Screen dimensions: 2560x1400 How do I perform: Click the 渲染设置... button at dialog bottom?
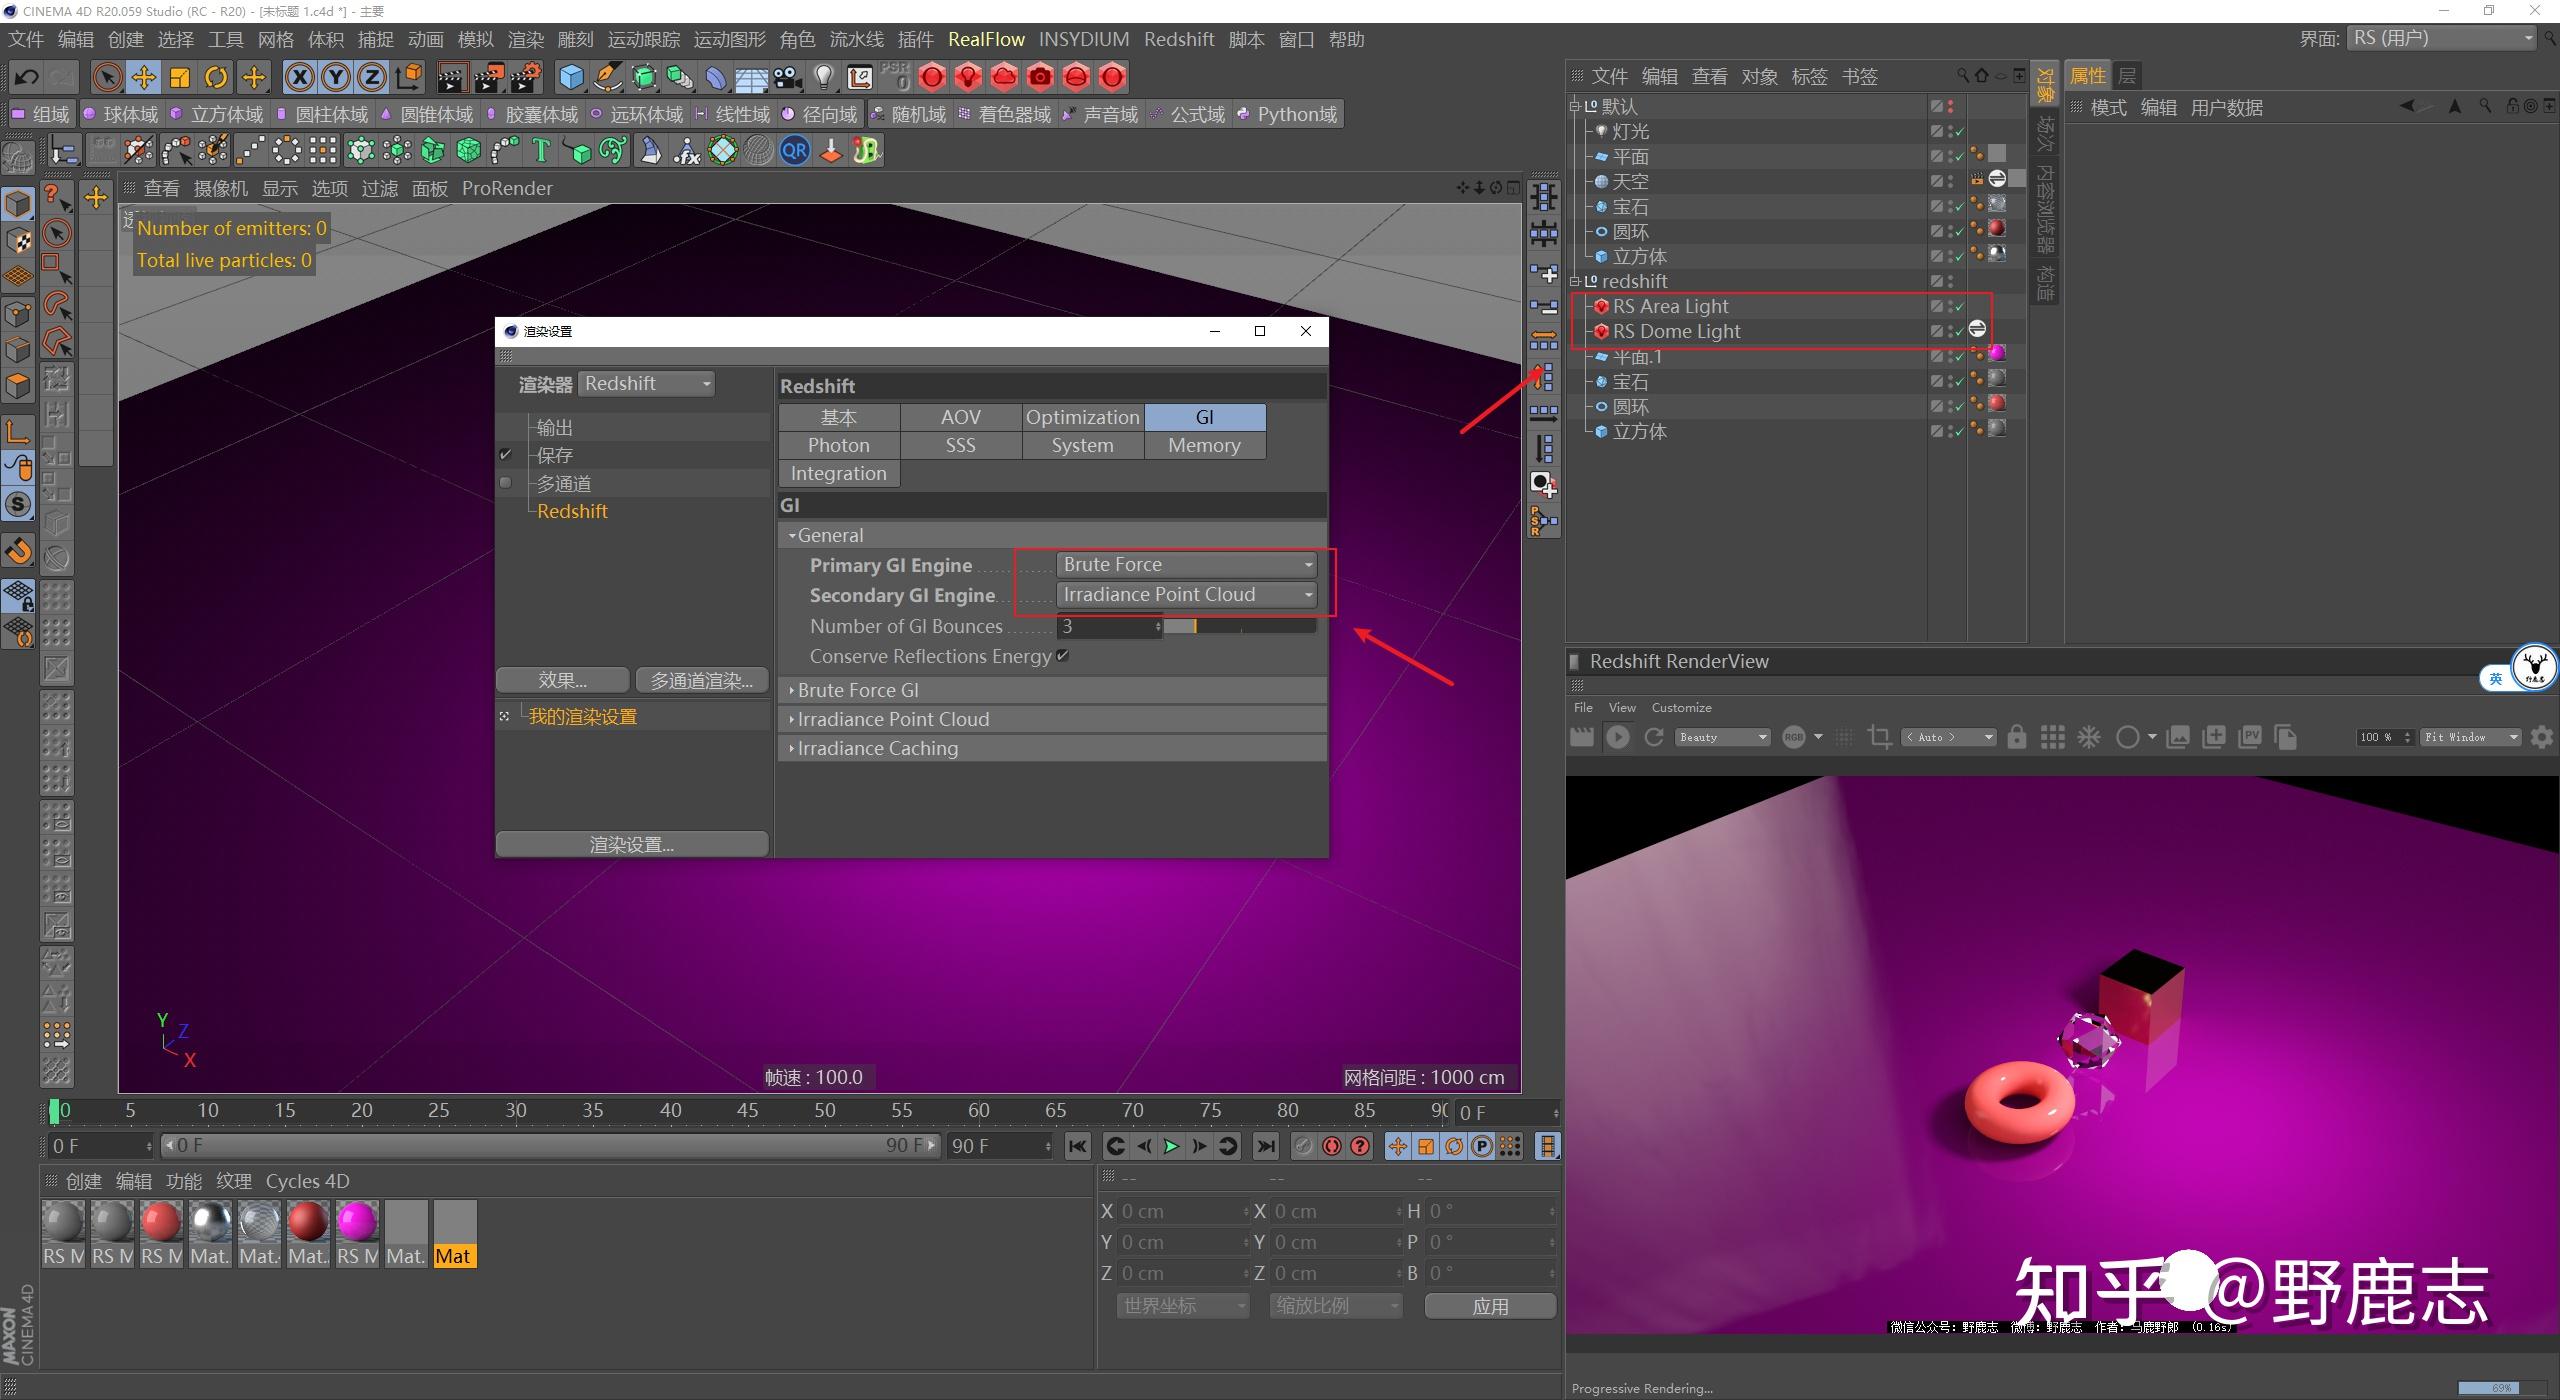coord(632,844)
